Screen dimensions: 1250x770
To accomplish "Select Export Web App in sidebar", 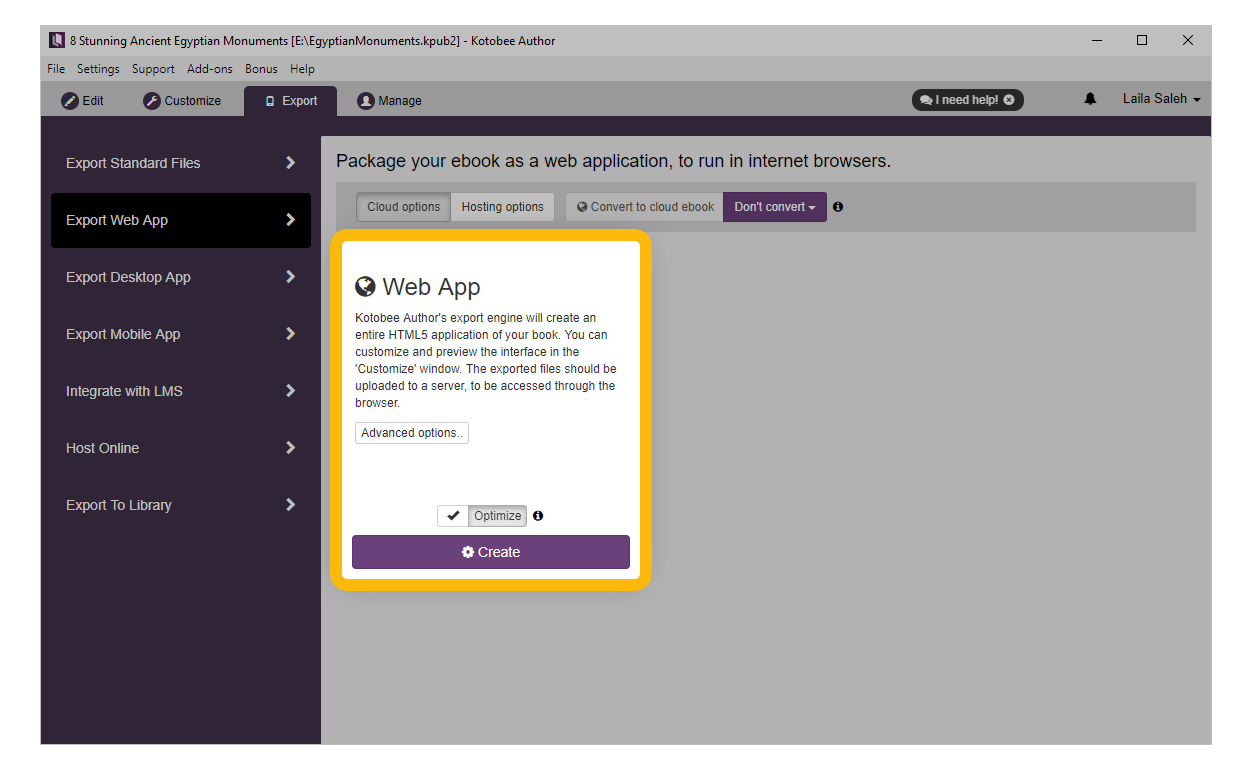I will [181, 220].
